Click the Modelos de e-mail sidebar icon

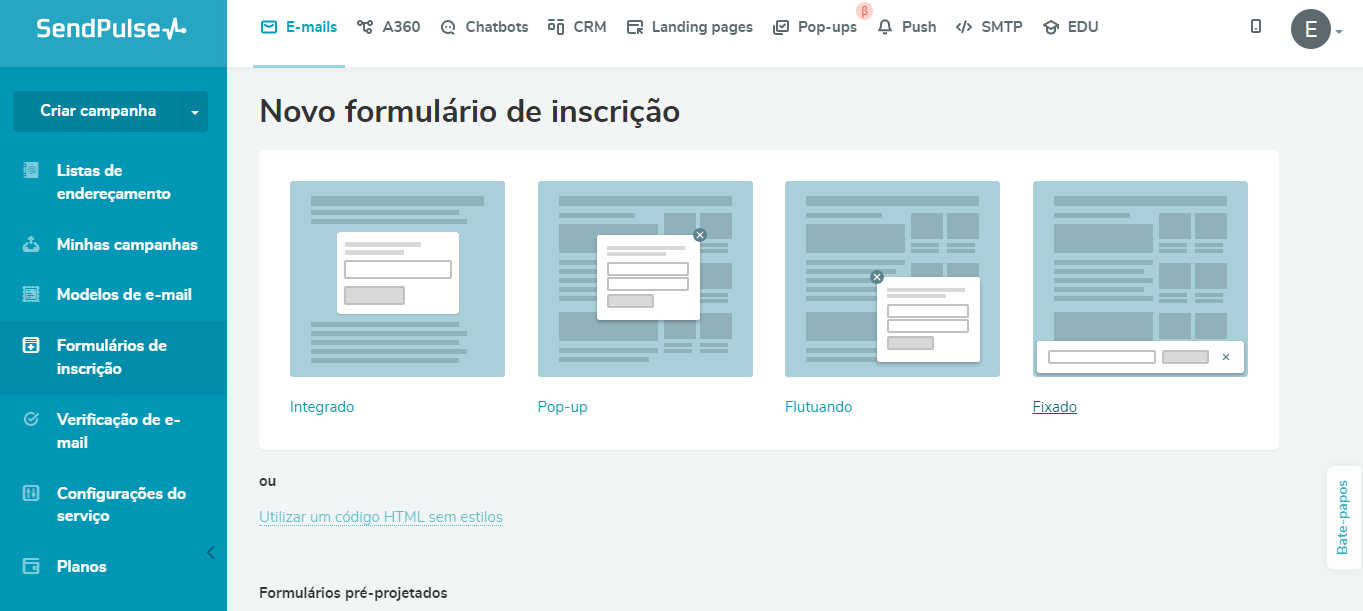pyautogui.click(x=31, y=294)
